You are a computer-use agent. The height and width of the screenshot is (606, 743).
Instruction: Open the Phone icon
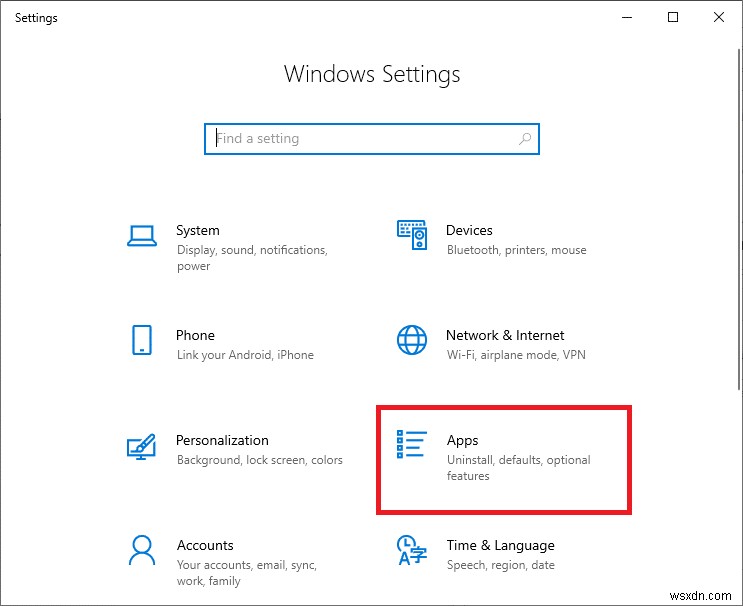pos(142,340)
